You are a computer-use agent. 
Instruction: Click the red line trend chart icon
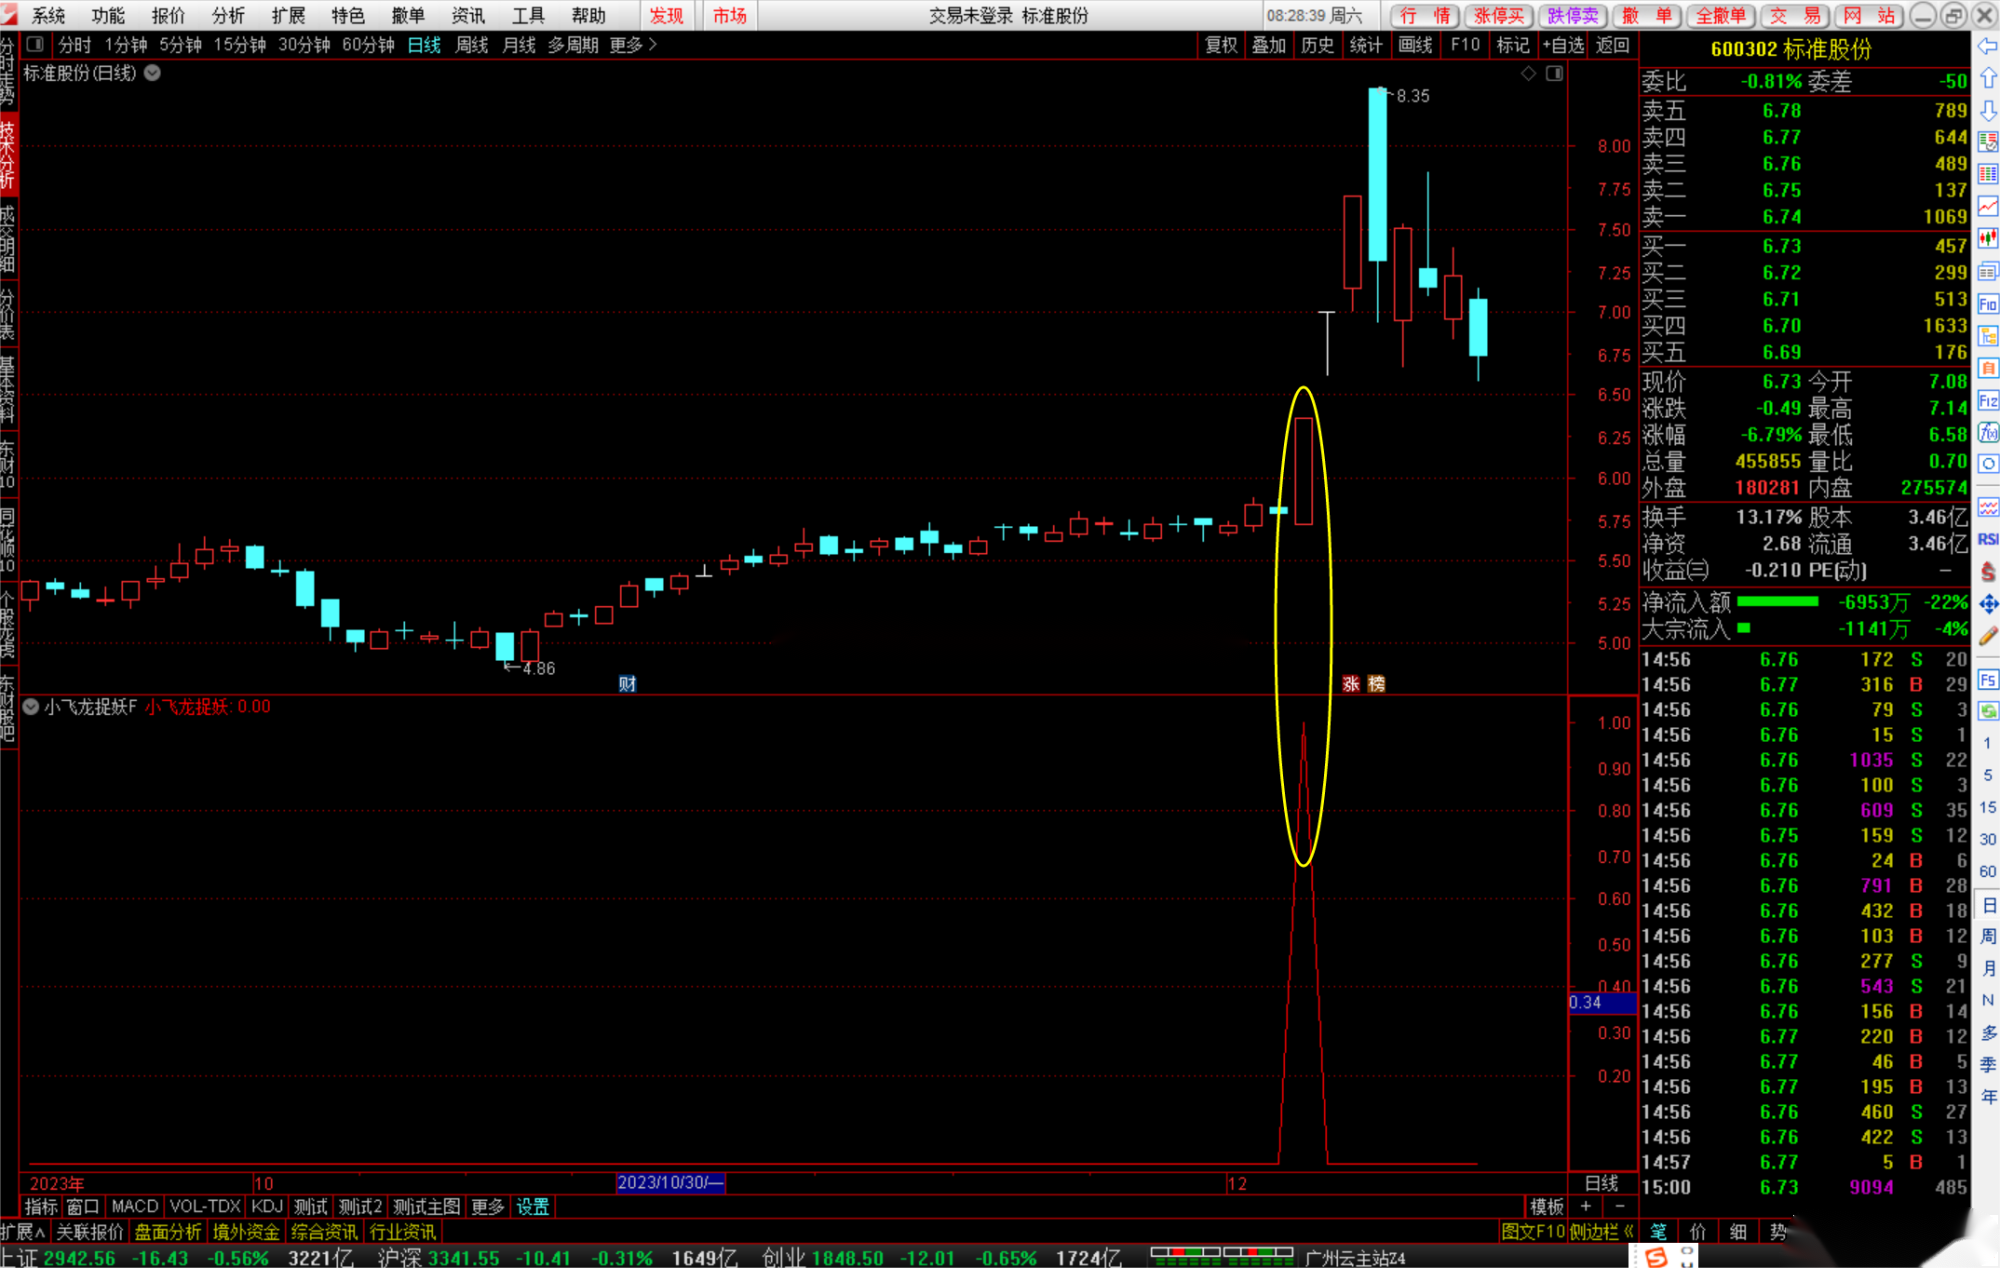pyautogui.click(x=1988, y=206)
